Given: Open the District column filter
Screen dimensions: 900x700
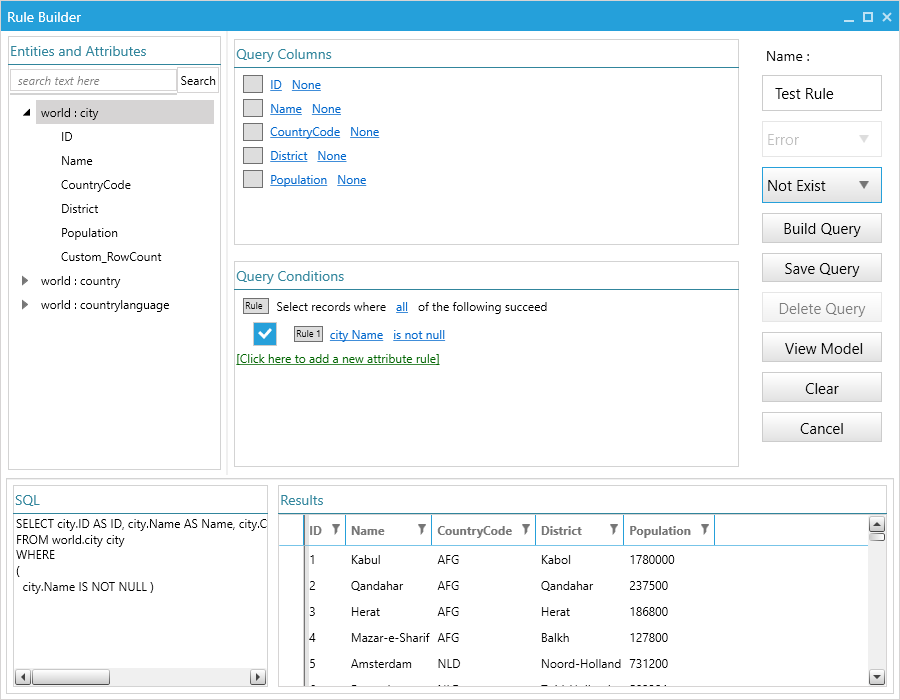Looking at the screenshot, I should point(614,529).
